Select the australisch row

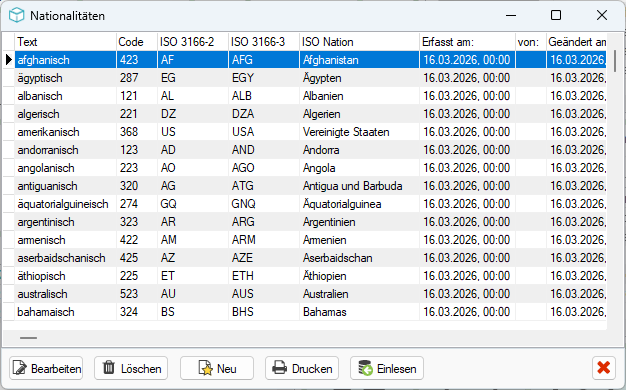[x=311, y=293]
